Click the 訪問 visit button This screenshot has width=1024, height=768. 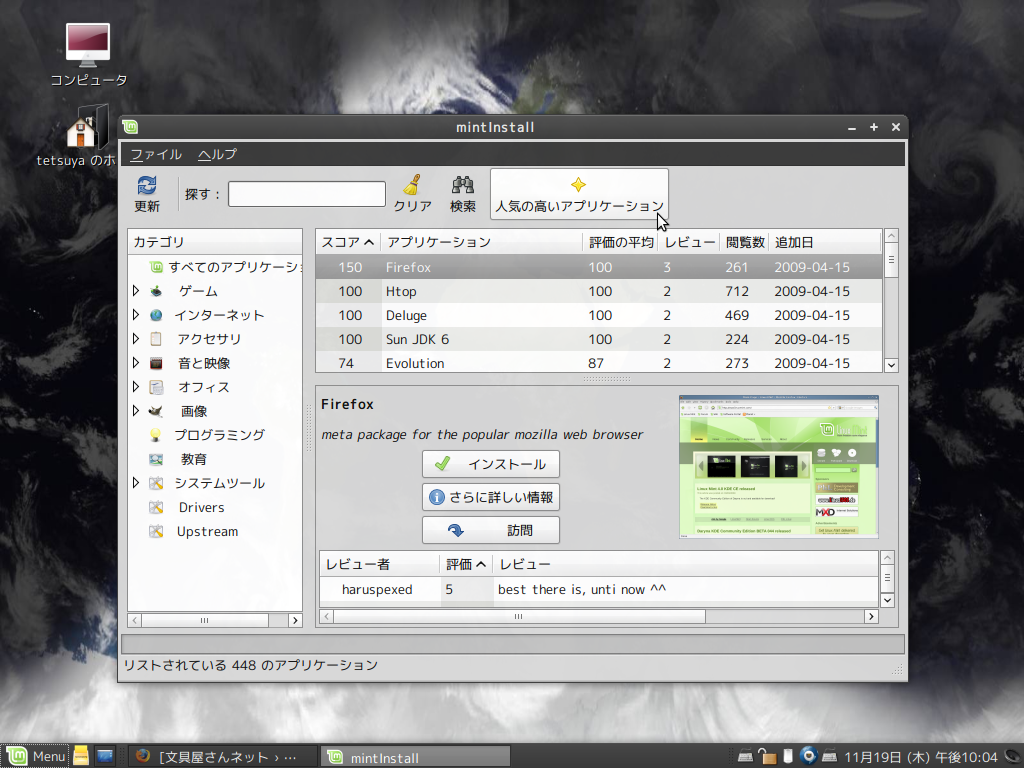click(490, 530)
